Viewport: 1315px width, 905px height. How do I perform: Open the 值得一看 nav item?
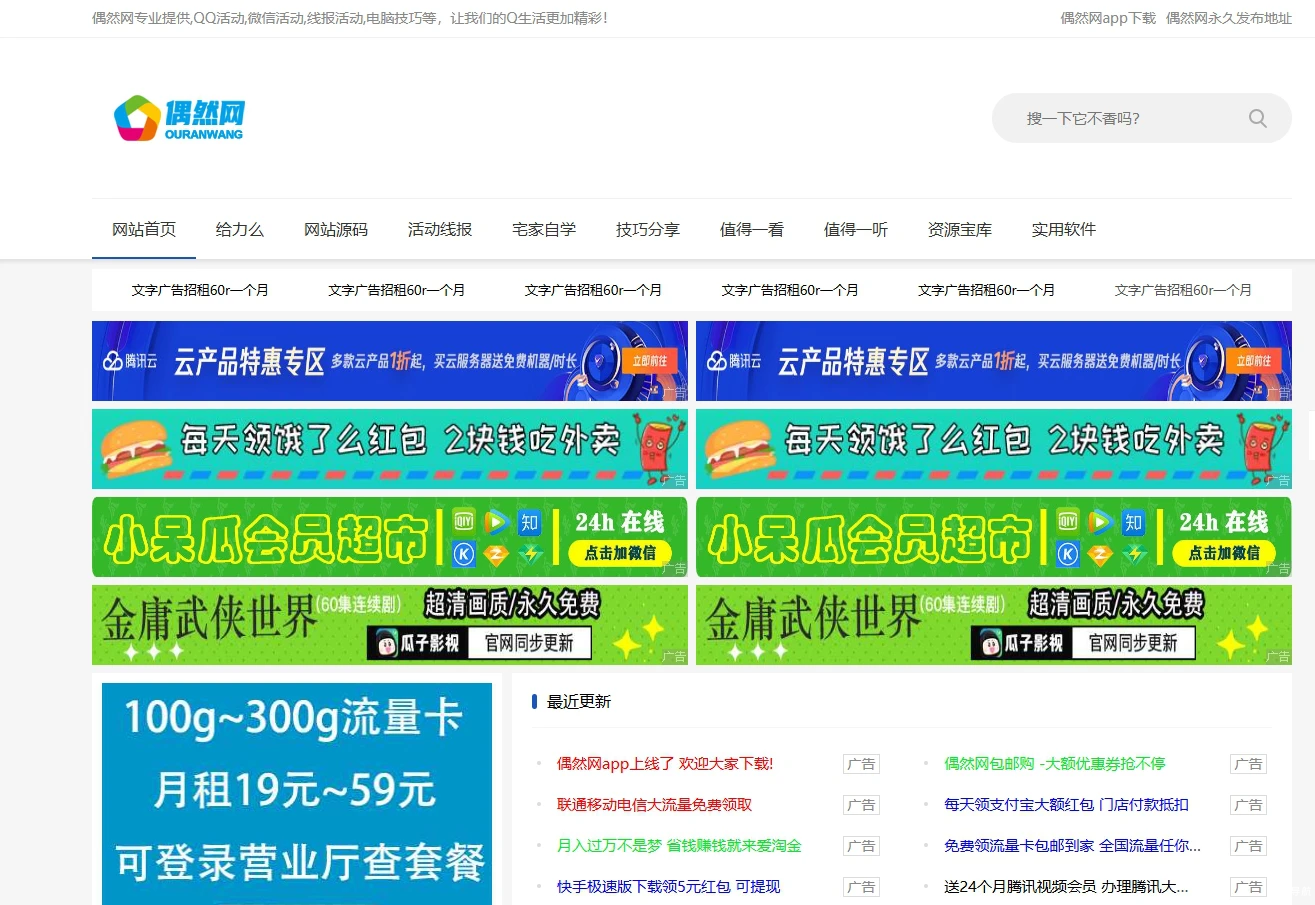click(752, 230)
